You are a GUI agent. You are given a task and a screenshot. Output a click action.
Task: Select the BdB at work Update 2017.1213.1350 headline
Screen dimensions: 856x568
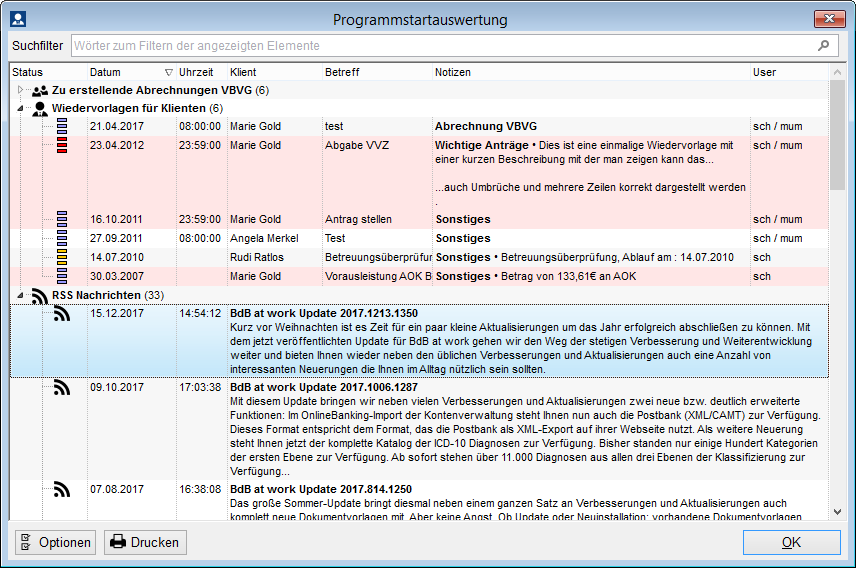coord(324,313)
